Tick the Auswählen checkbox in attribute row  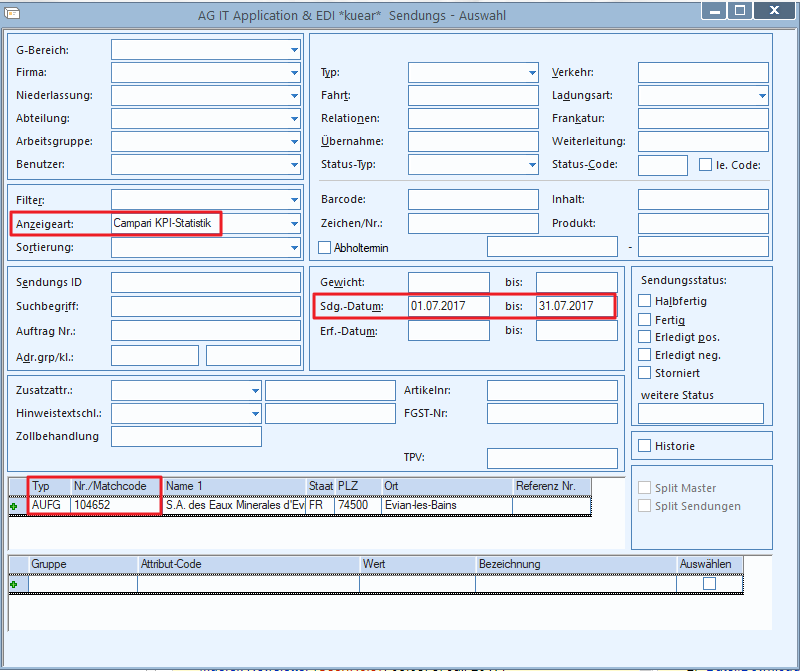click(709, 584)
